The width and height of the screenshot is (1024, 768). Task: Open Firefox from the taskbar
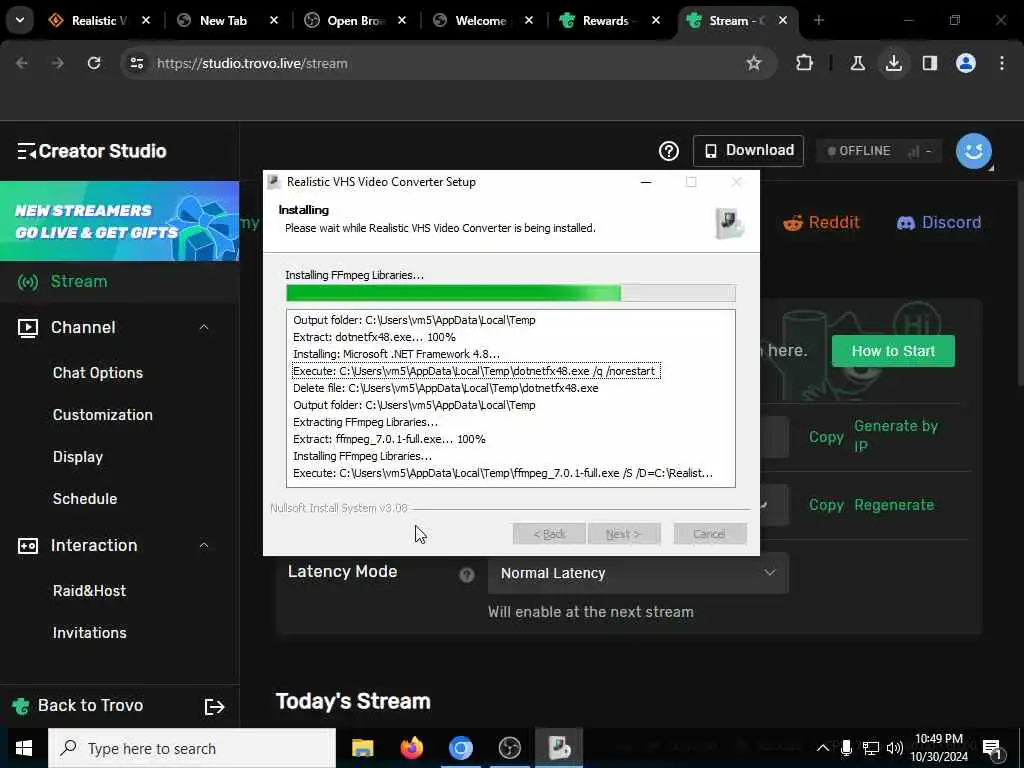(x=411, y=748)
